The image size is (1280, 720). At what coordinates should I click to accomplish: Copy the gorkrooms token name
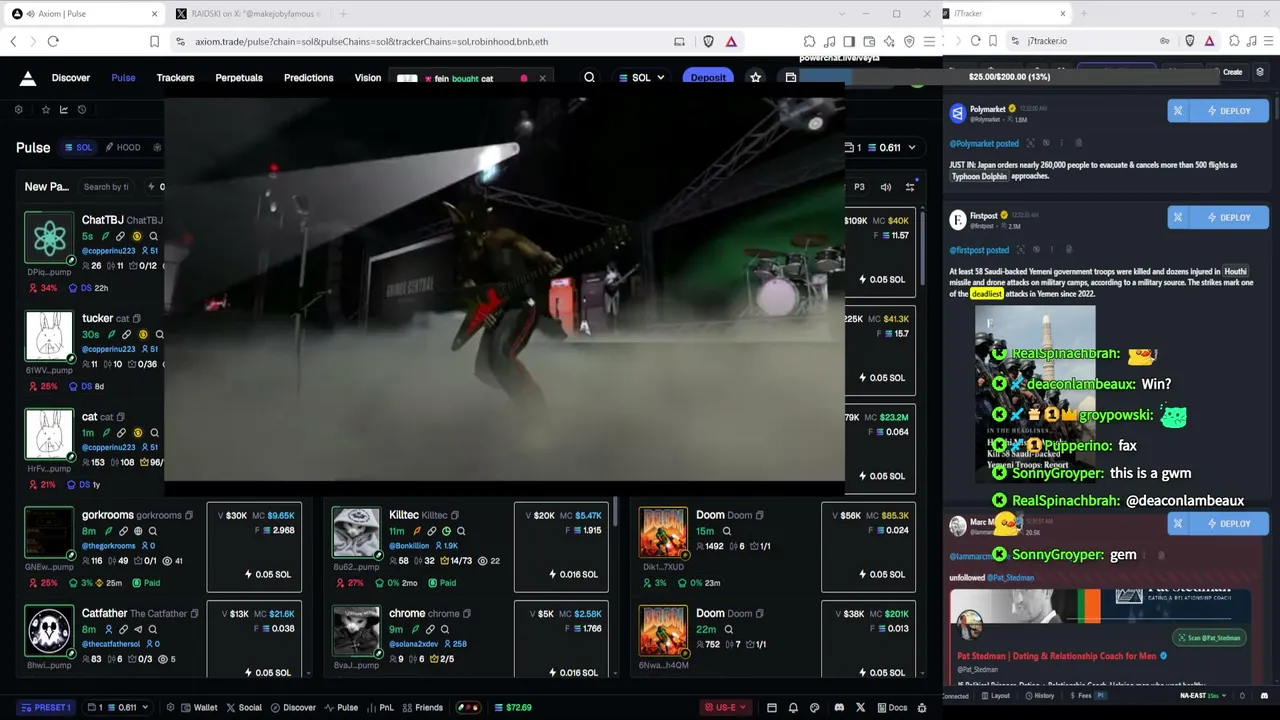point(190,515)
